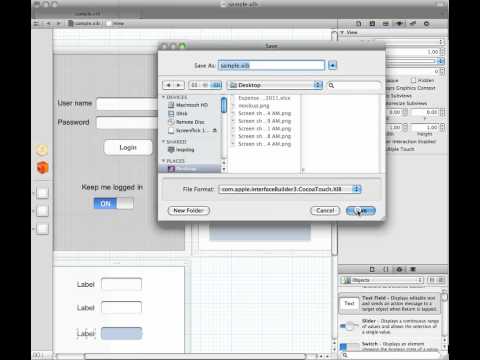Click the highlighted bottom Label text field
480x360 pixels.
coord(121,333)
